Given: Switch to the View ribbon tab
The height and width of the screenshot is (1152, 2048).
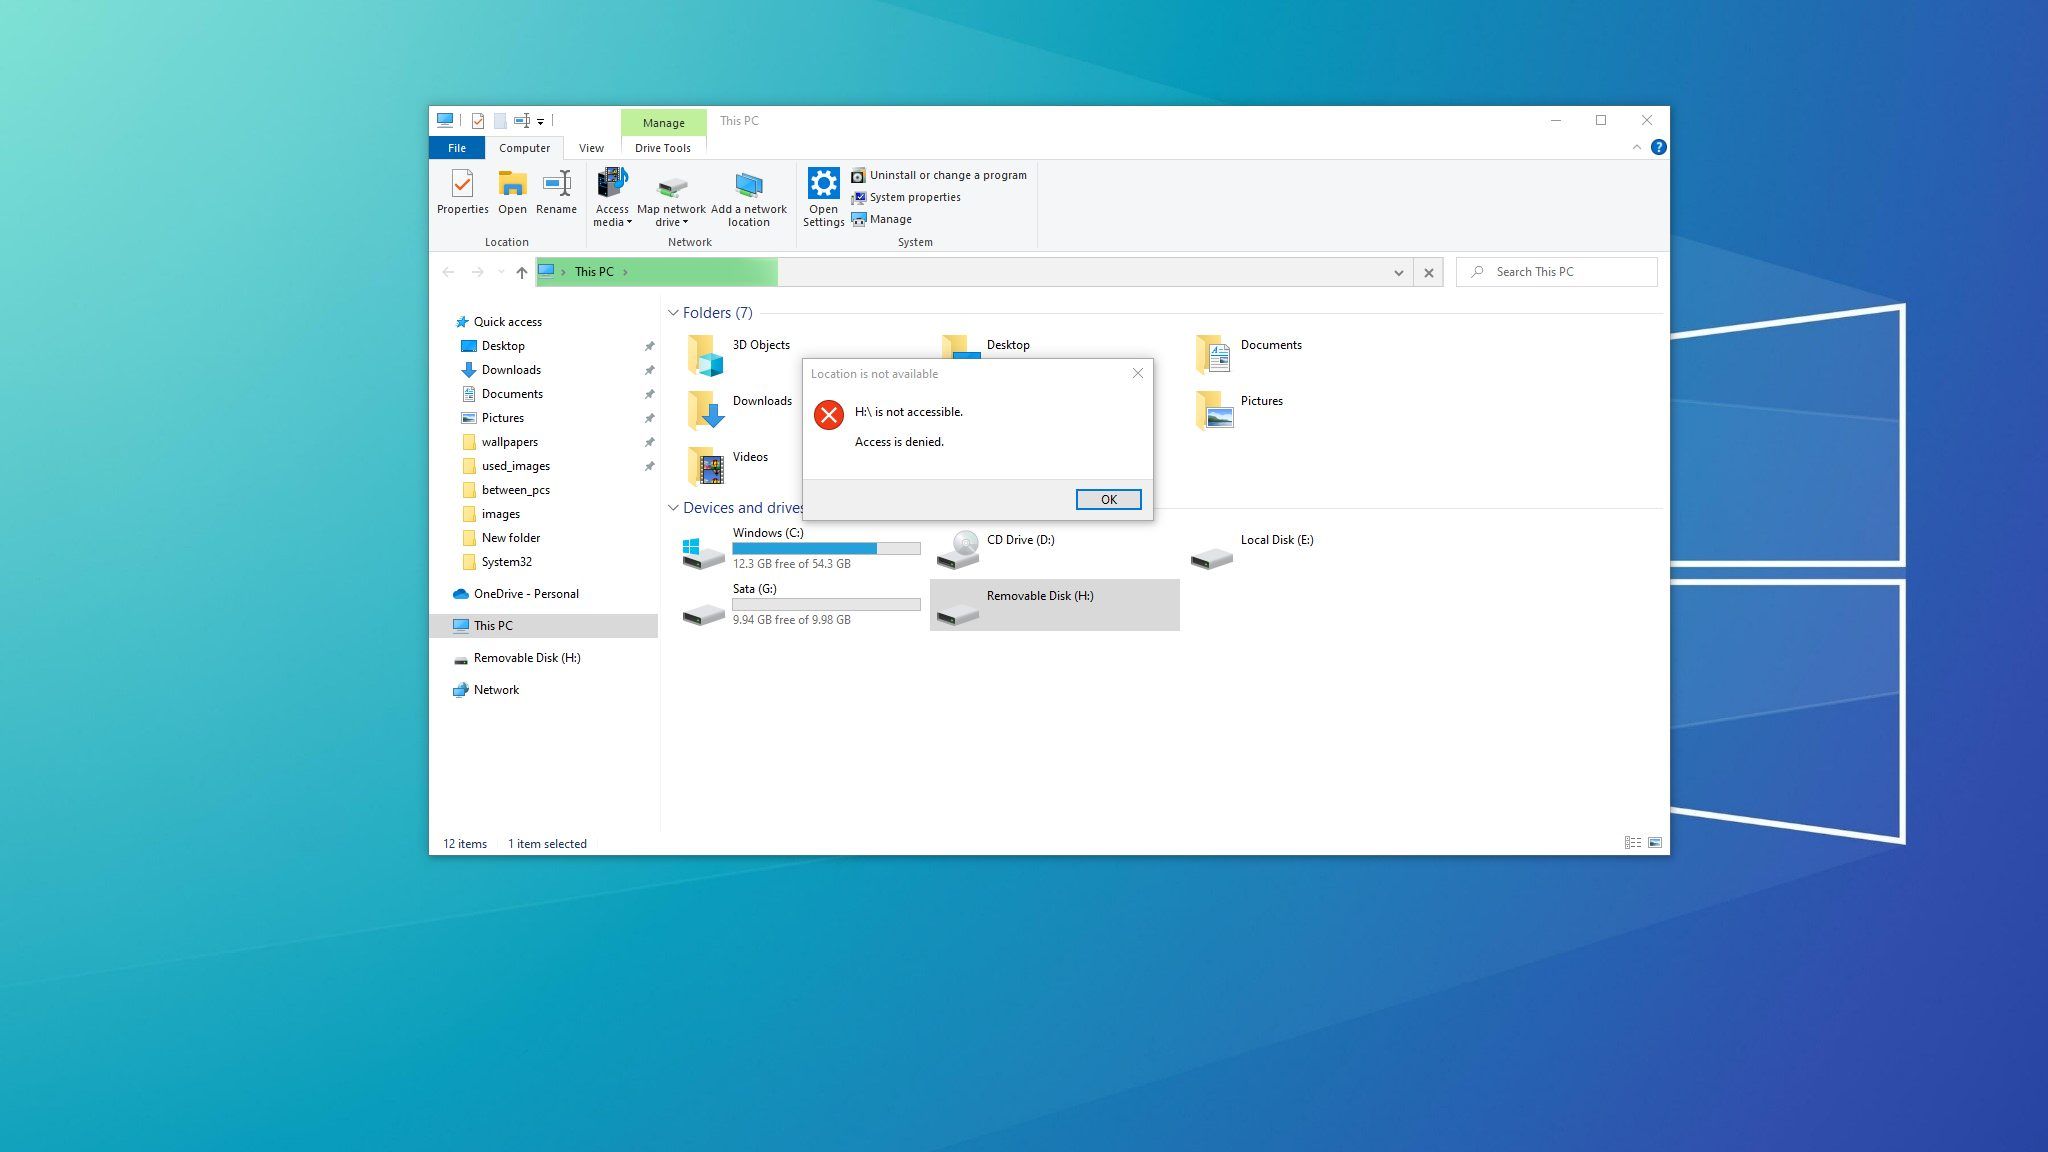Looking at the screenshot, I should point(591,148).
